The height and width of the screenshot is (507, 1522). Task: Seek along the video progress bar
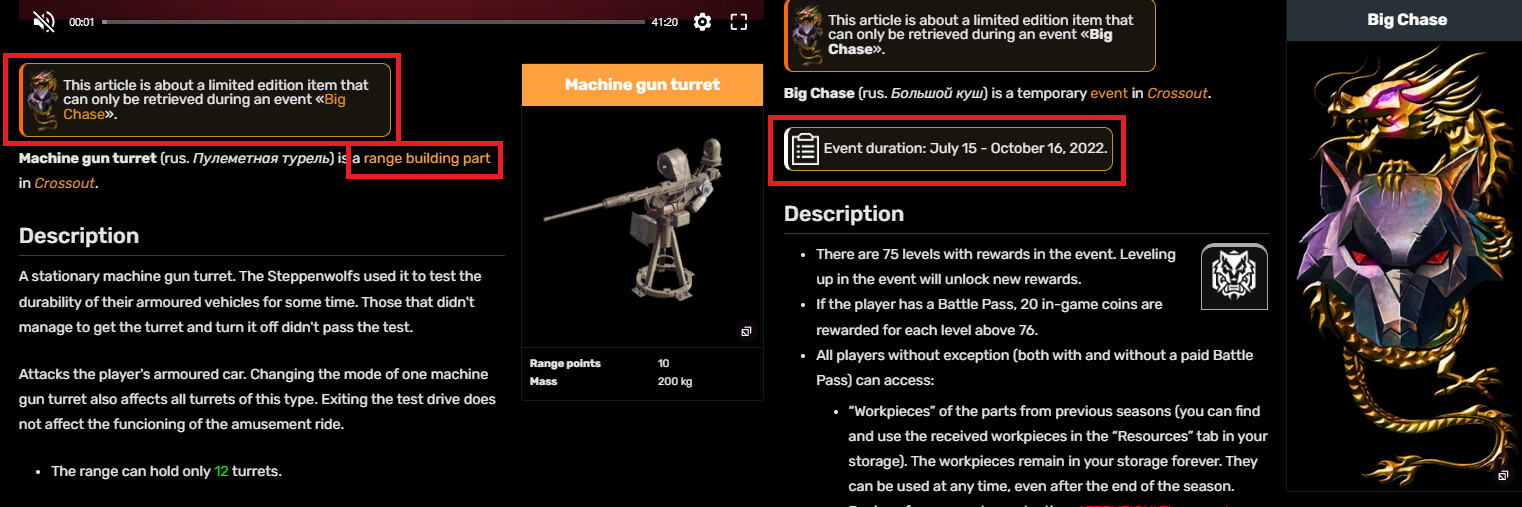(373, 21)
